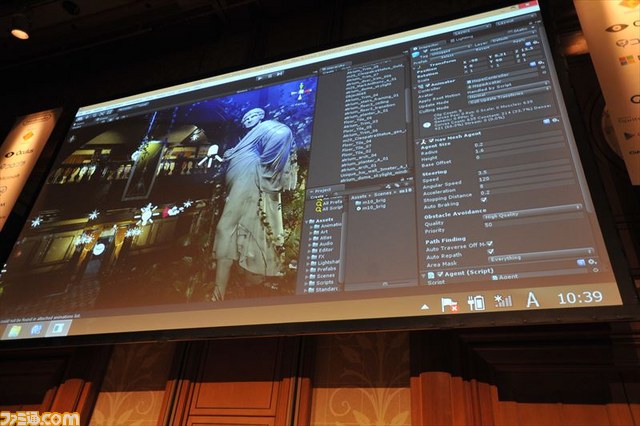Click the battery power tray icon
640x426 pixels.
(476, 303)
